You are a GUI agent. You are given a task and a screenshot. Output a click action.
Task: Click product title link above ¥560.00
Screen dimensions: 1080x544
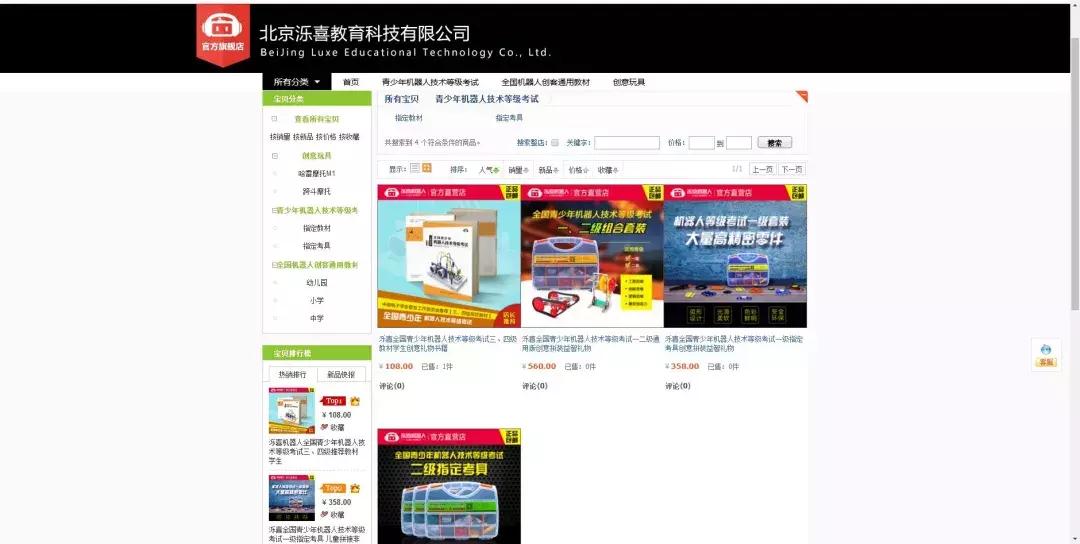click(x=591, y=344)
